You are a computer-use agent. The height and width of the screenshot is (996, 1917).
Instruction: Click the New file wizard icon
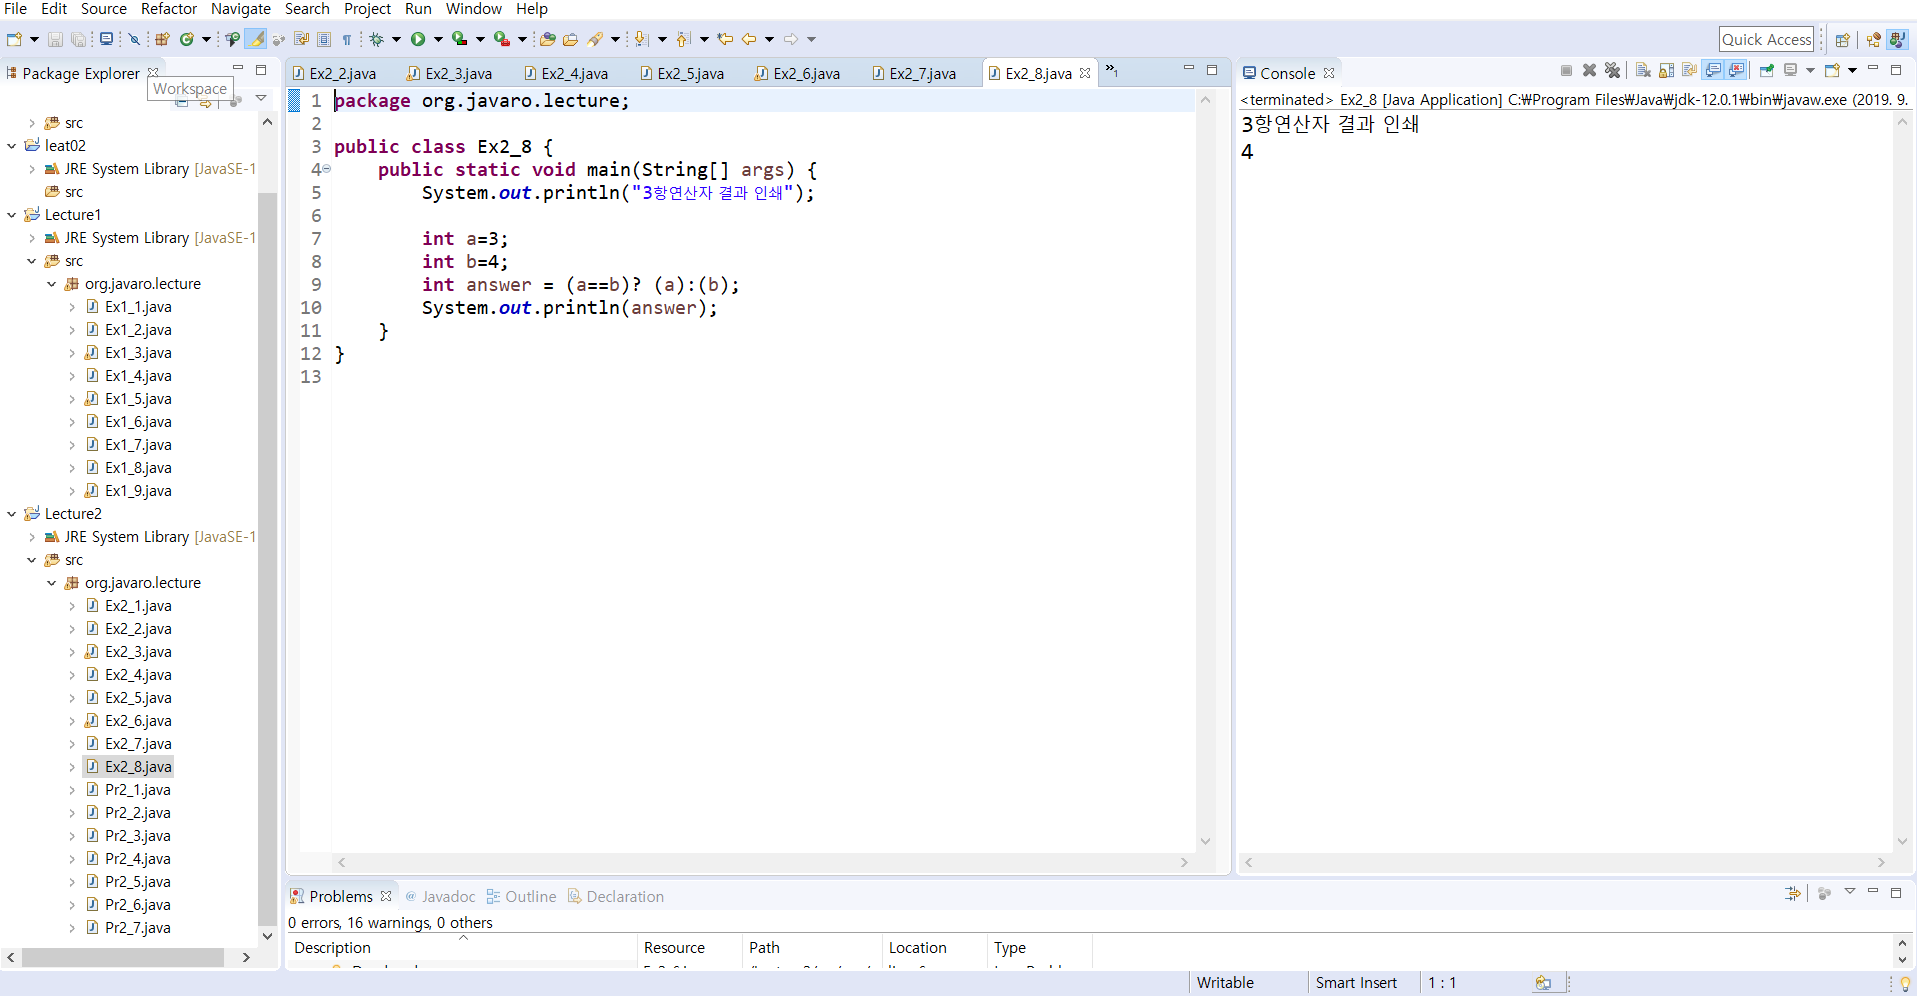(14, 39)
